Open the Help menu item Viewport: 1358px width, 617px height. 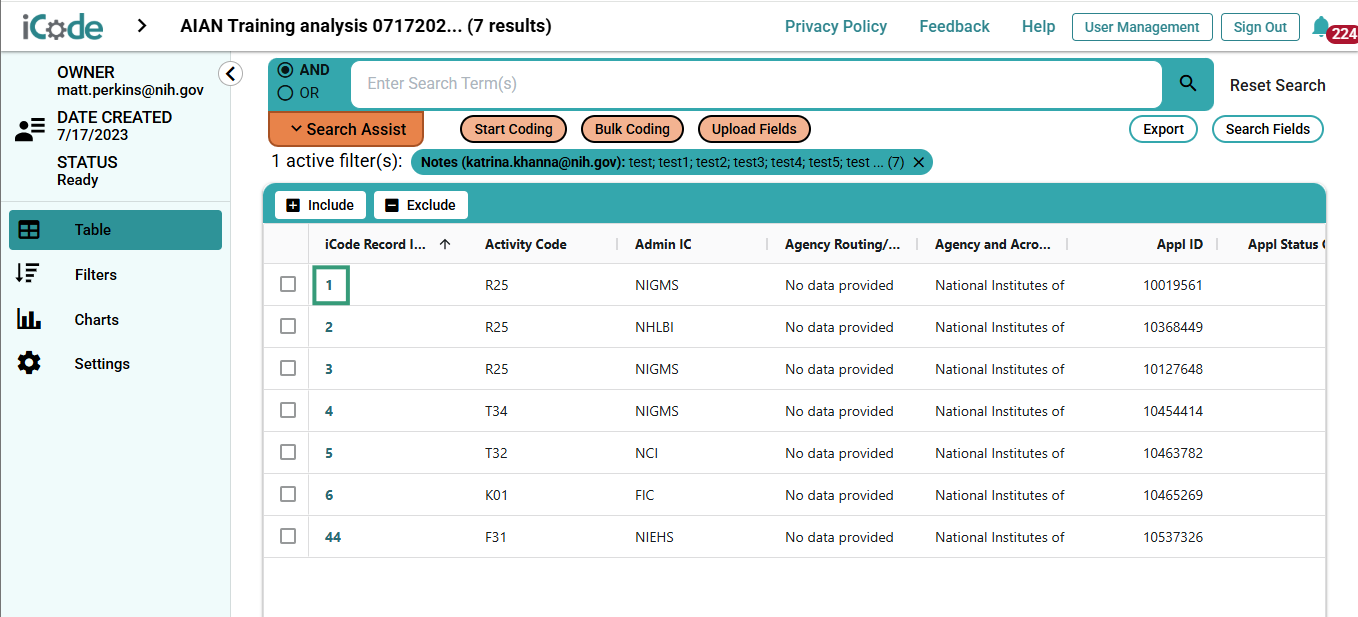1038,27
